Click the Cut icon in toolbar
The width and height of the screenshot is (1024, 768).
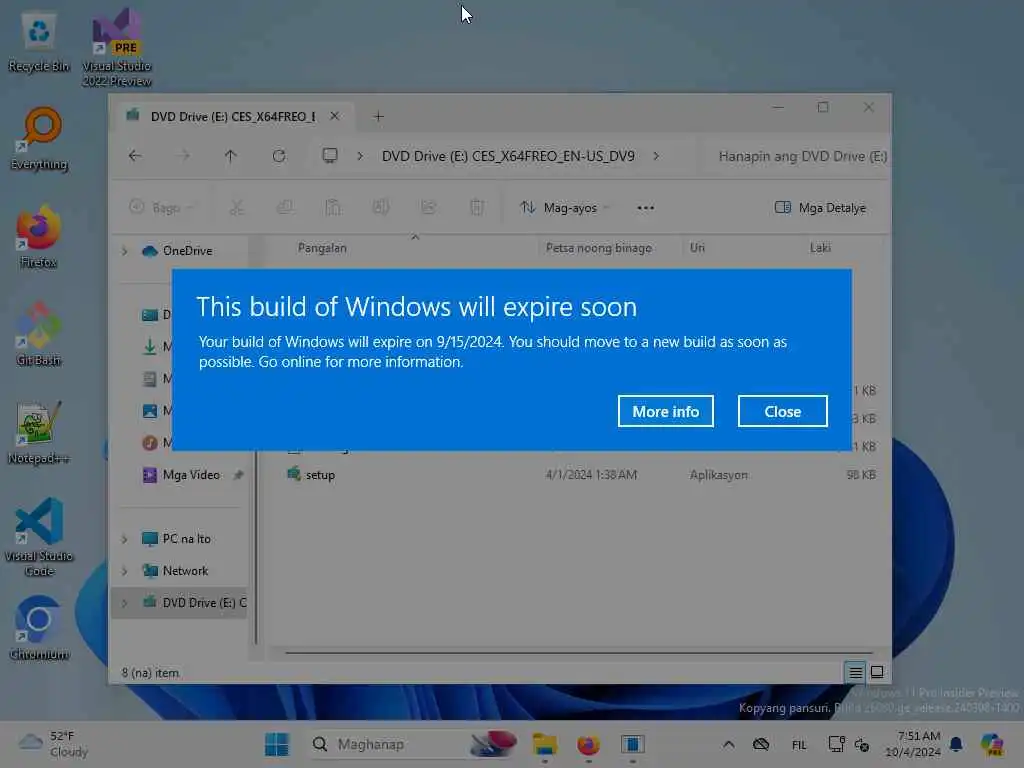(x=236, y=208)
